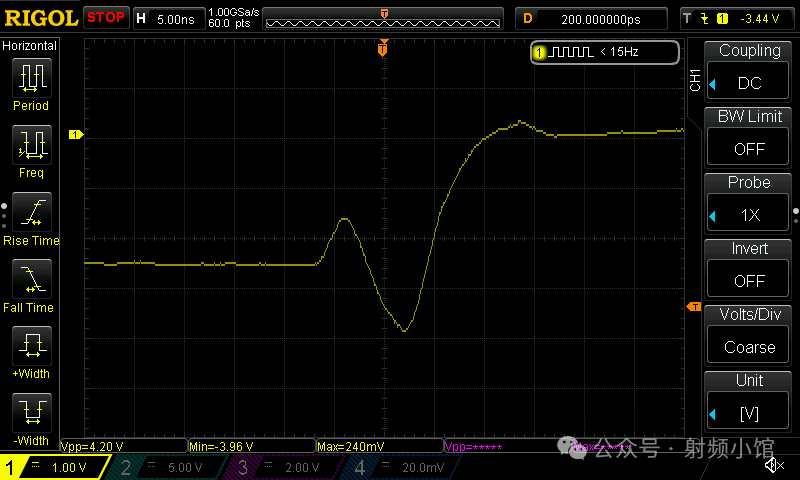Choose the Rise Time measurement icon
This screenshot has height=480, width=800.
[x=31, y=213]
